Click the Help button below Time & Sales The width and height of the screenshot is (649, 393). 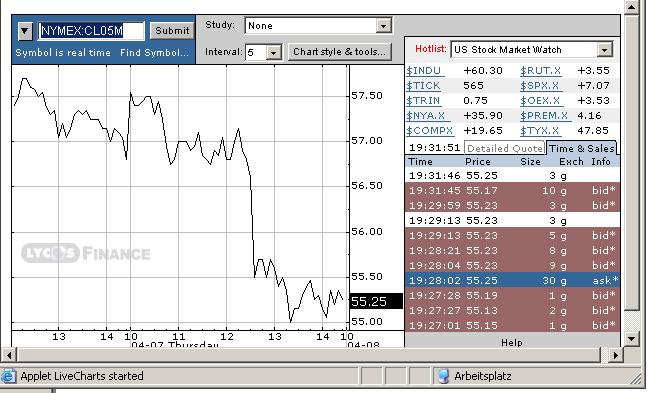(512, 342)
